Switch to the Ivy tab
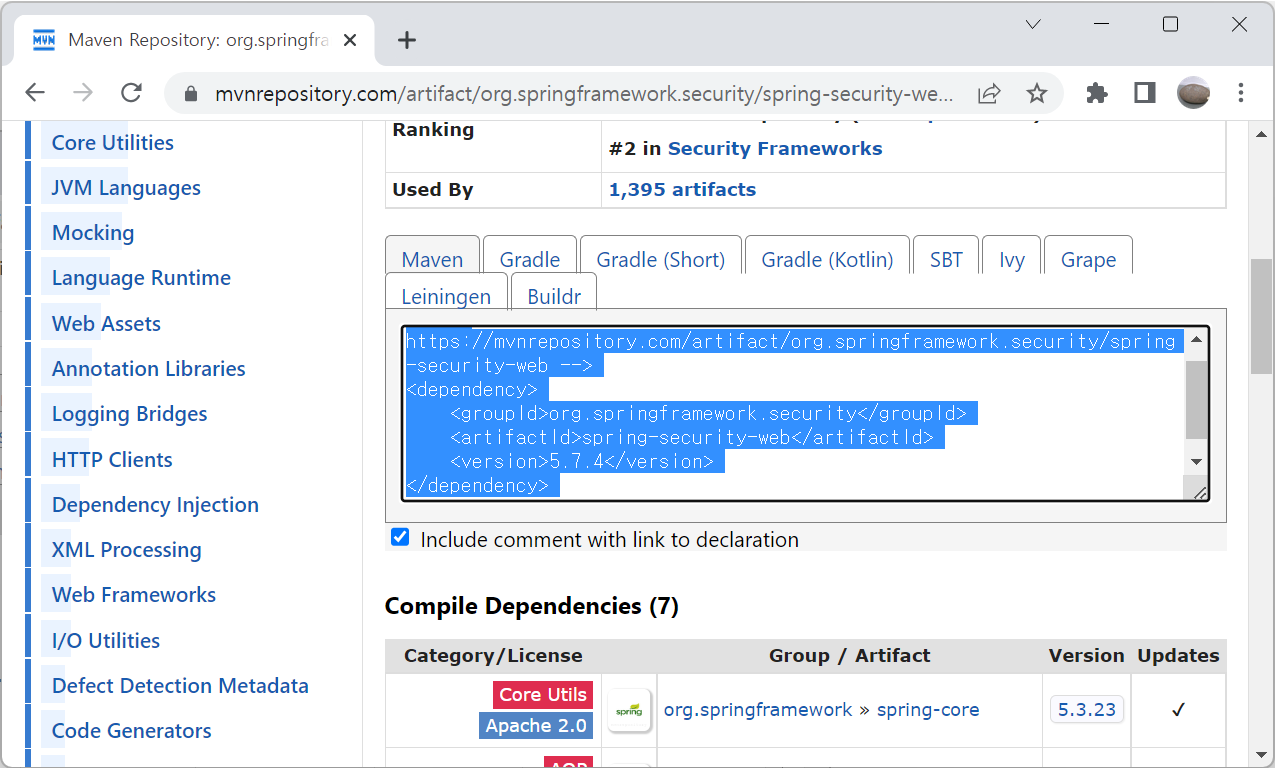1275x768 pixels. pos(1012,260)
